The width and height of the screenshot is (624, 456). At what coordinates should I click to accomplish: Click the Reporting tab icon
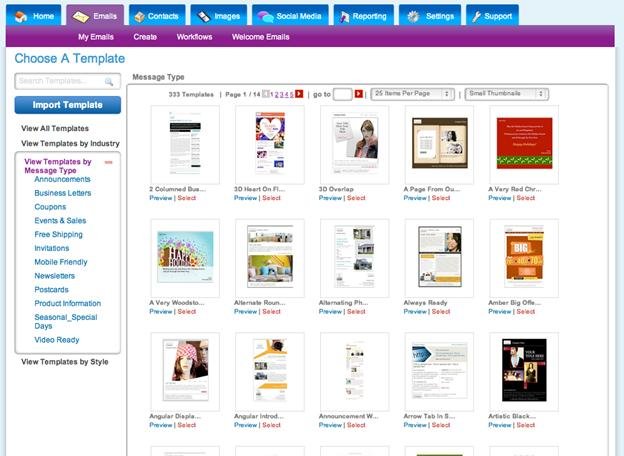tap(344, 17)
